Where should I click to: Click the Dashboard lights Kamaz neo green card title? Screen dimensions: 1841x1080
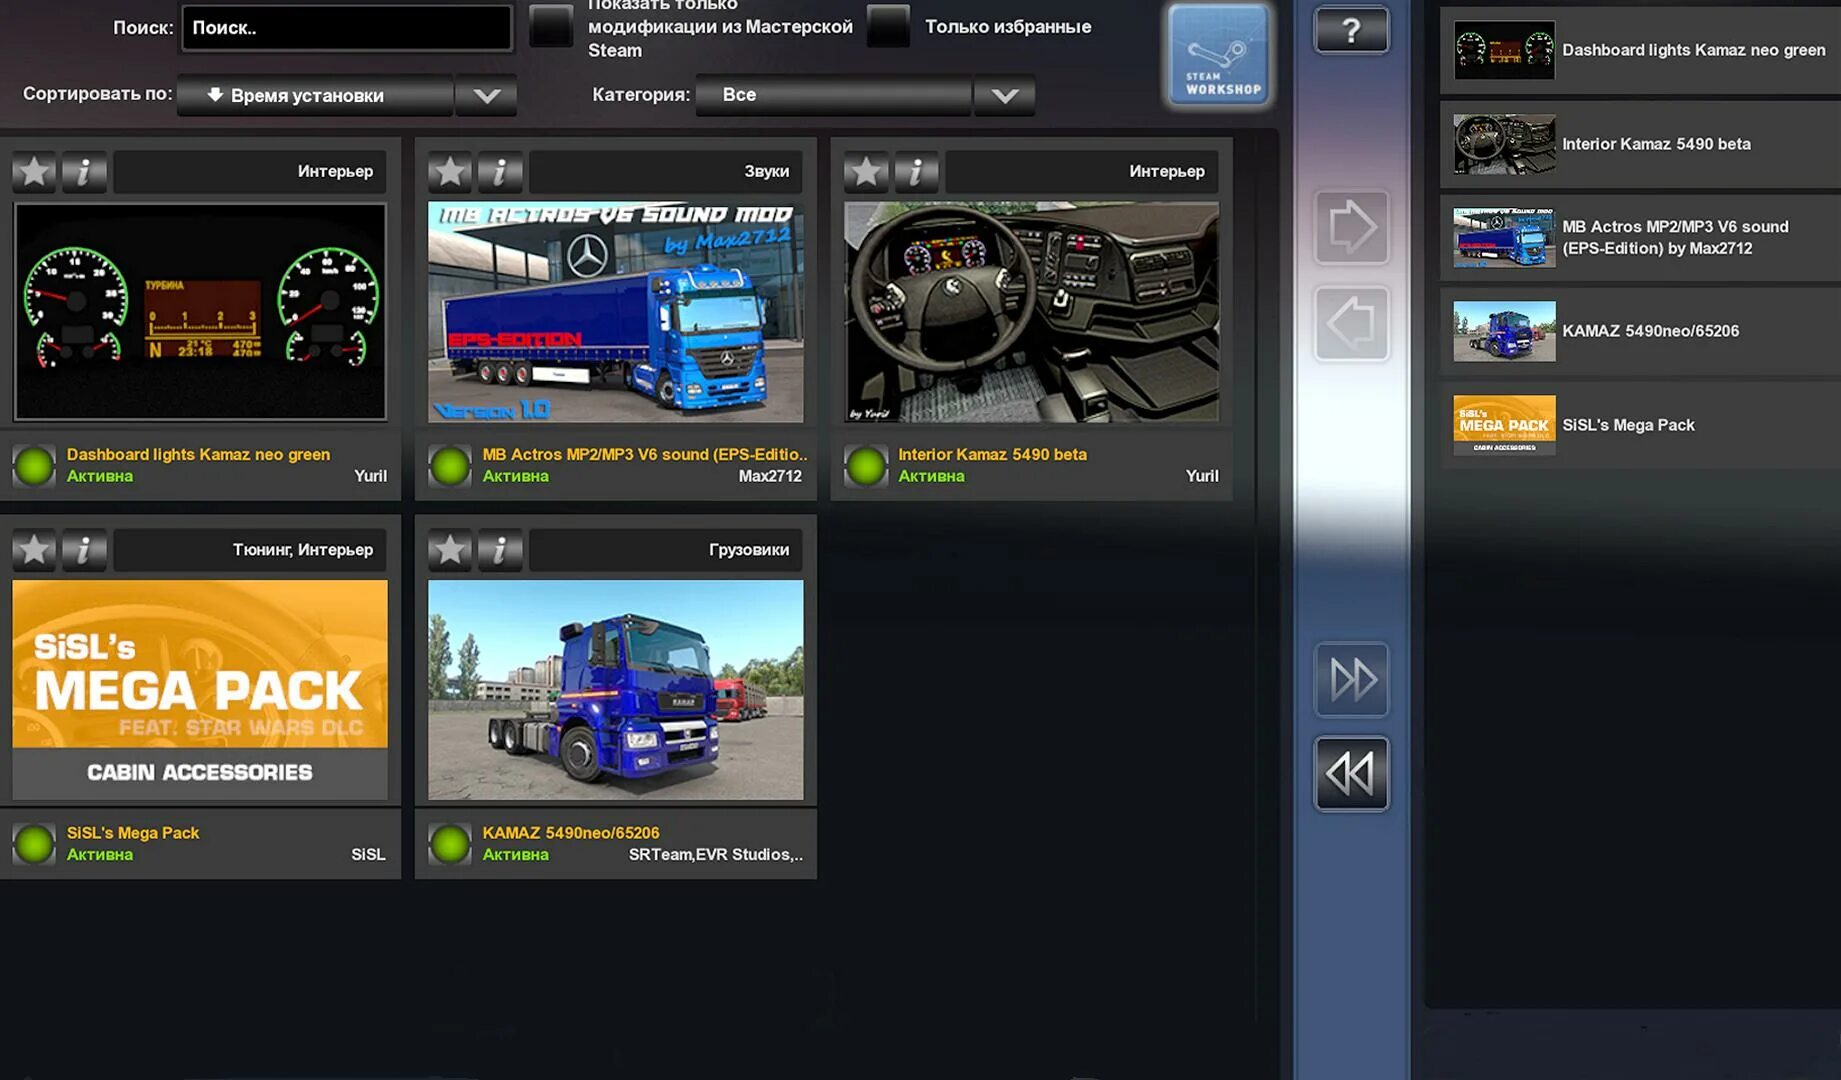pyautogui.click(x=198, y=454)
